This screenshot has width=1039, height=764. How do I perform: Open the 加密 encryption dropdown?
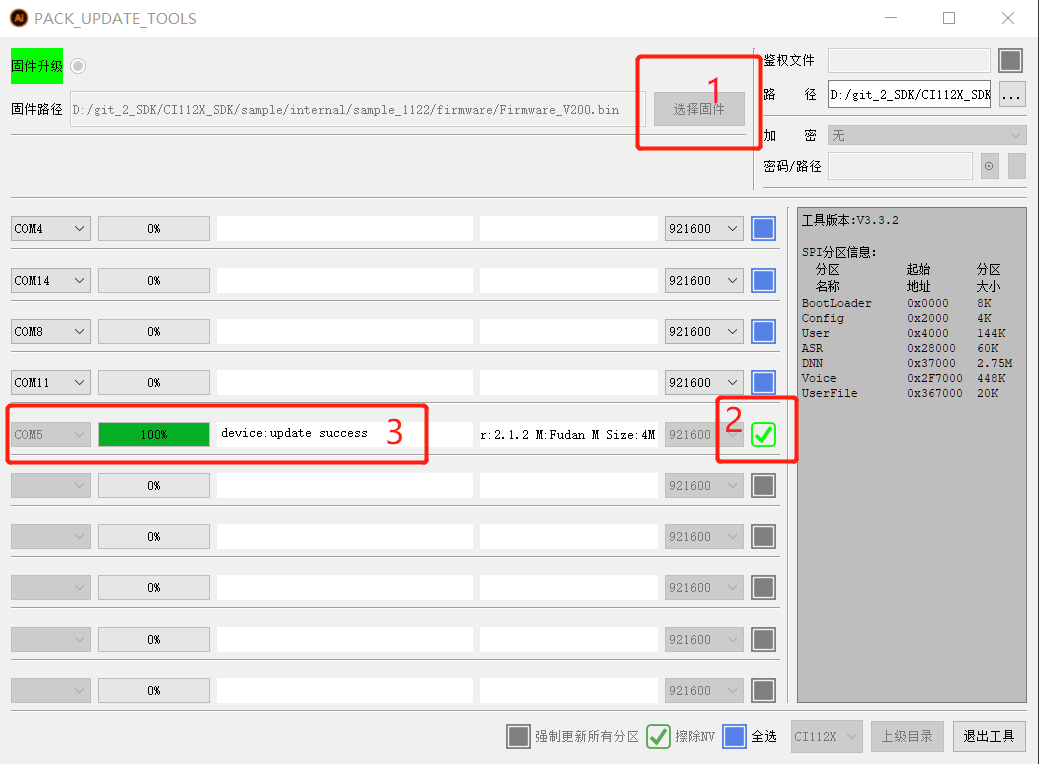(x=926, y=135)
